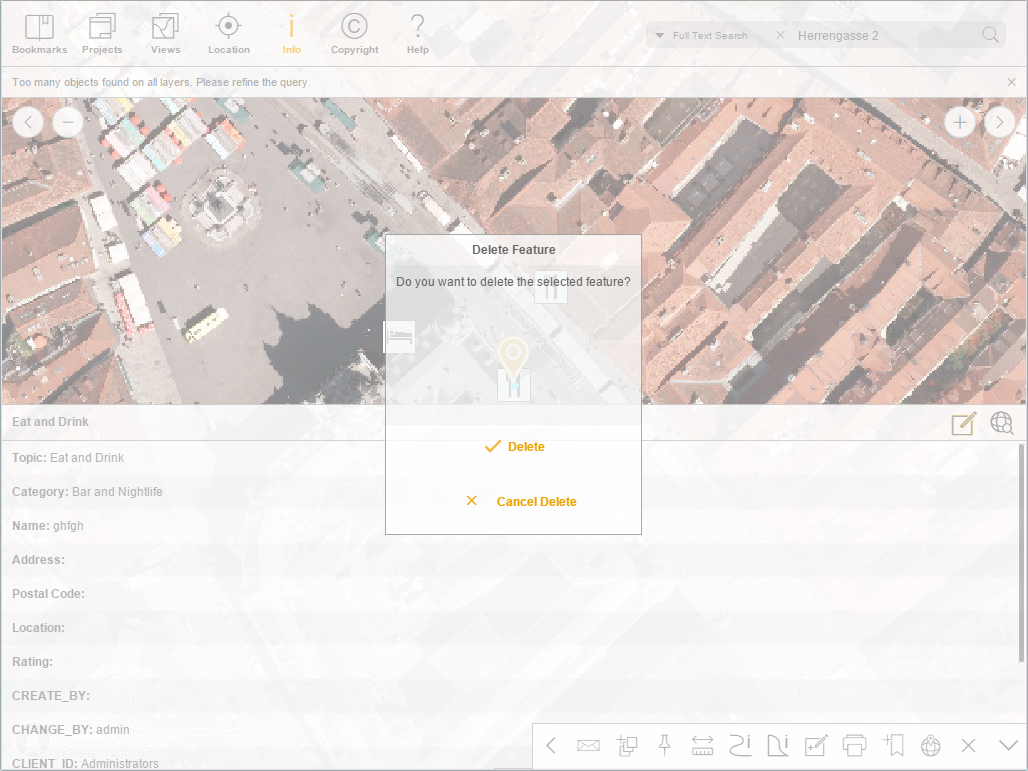Send feature via email
The image size is (1028, 771).
(x=589, y=745)
